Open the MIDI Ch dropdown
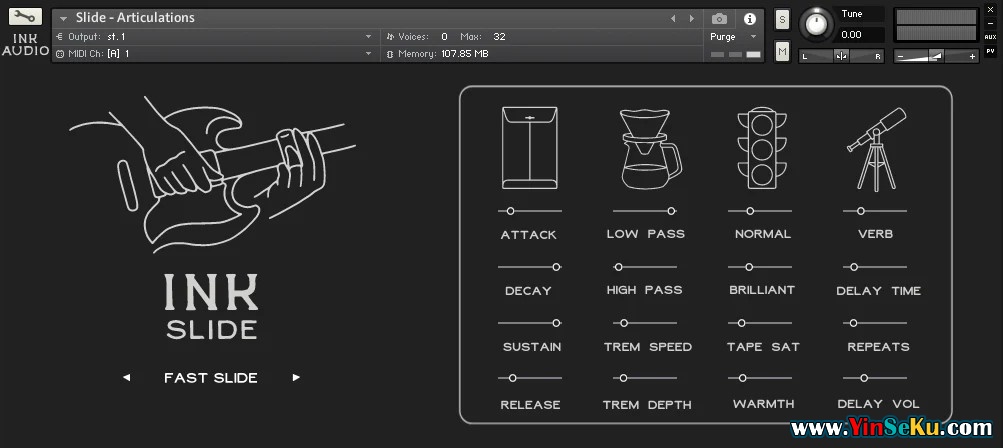1003x448 pixels. click(x=368, y=53)
